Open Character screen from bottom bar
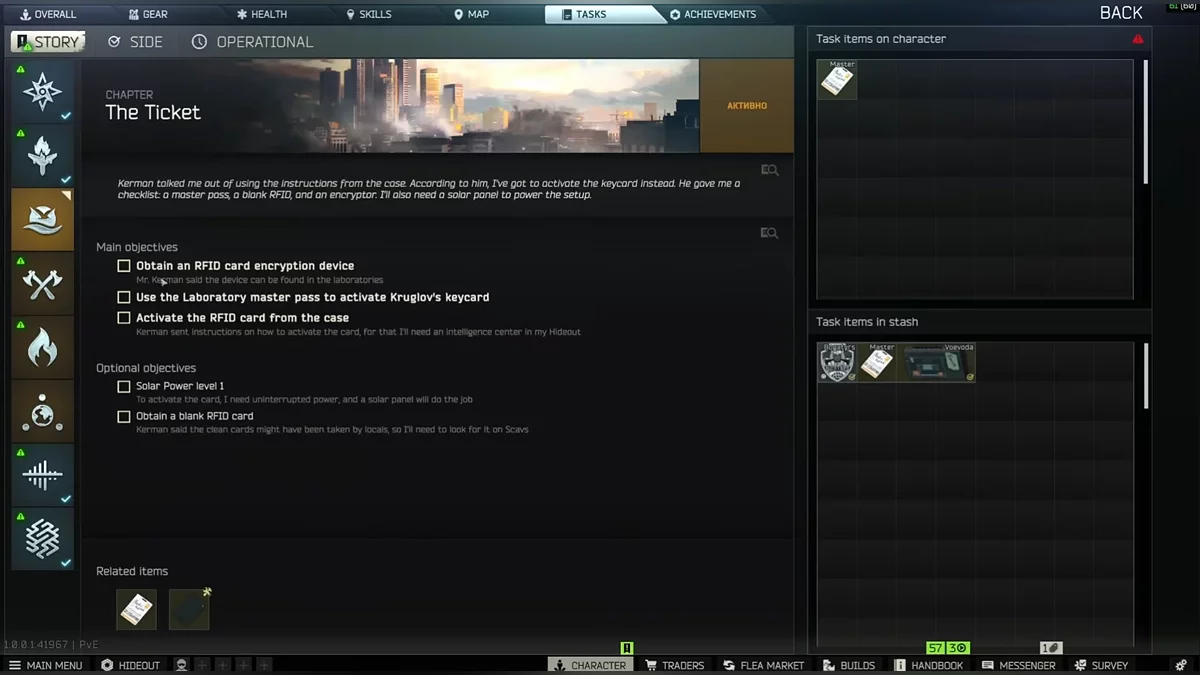The image size is (1200, 675). tap(590, 665)
